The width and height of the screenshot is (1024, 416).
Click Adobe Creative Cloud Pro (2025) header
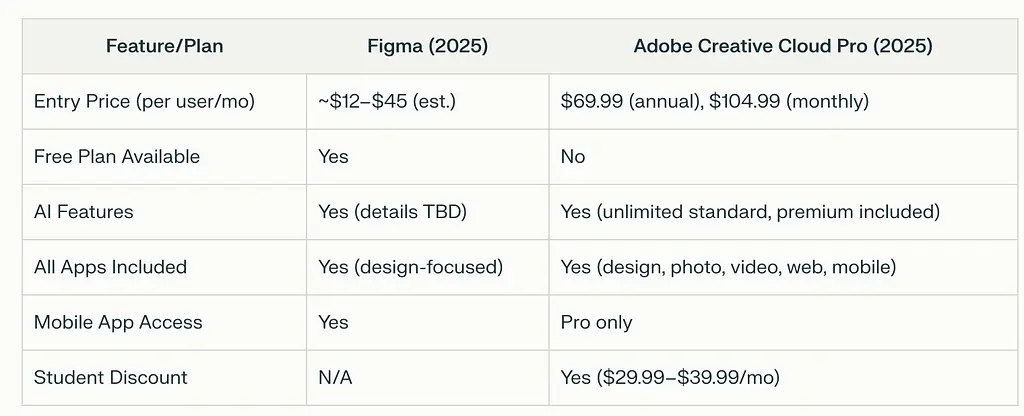pyautogui.click(x=785, y=46)
